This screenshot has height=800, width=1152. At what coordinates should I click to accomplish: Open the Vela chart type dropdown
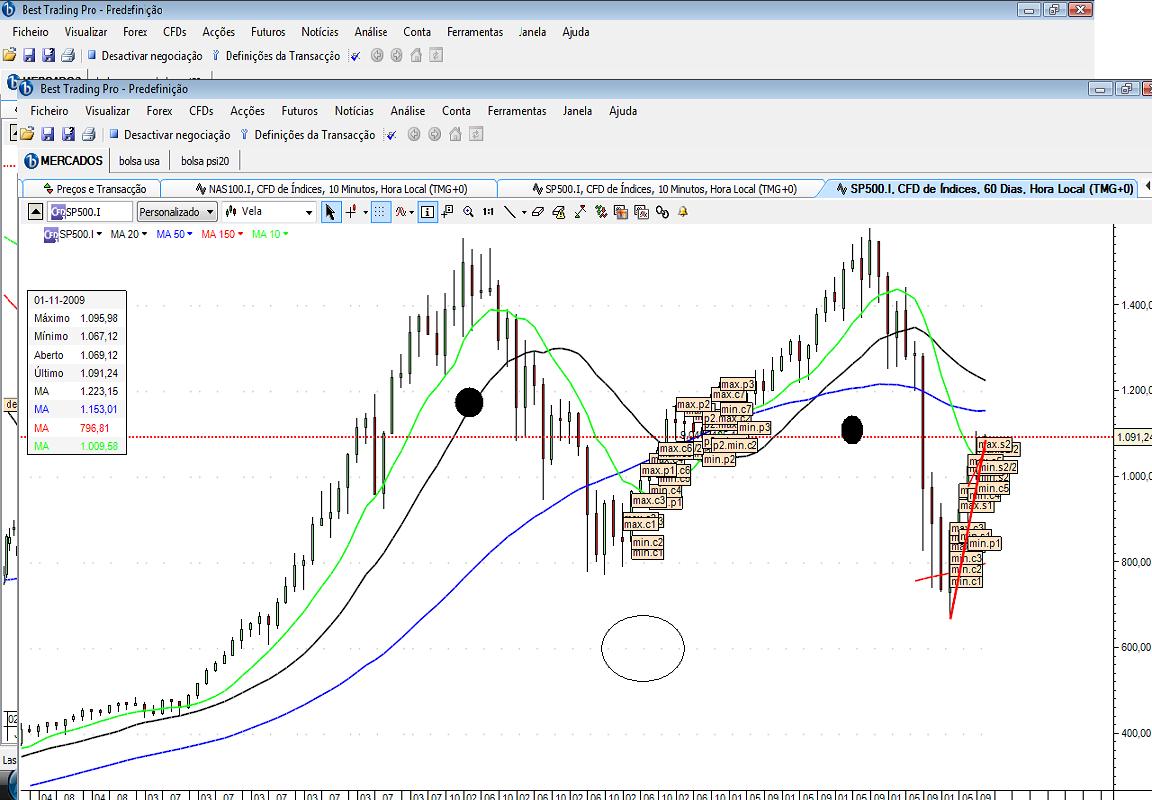[269, 212]
